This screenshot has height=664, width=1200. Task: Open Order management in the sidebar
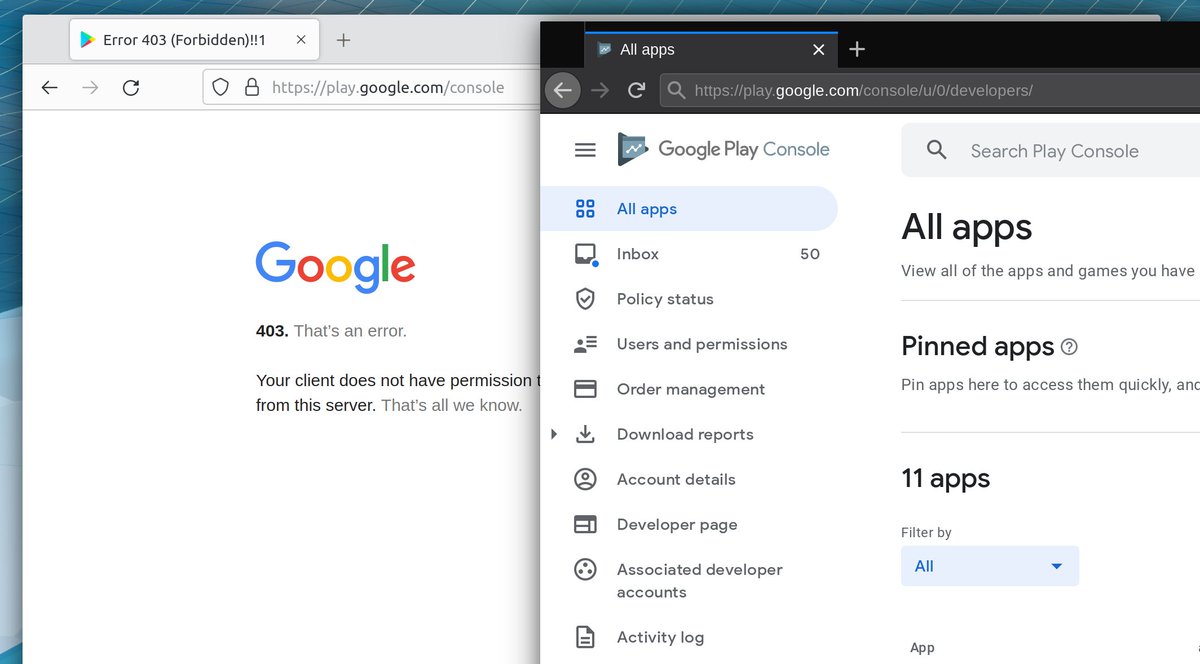[x=689, y=389]
